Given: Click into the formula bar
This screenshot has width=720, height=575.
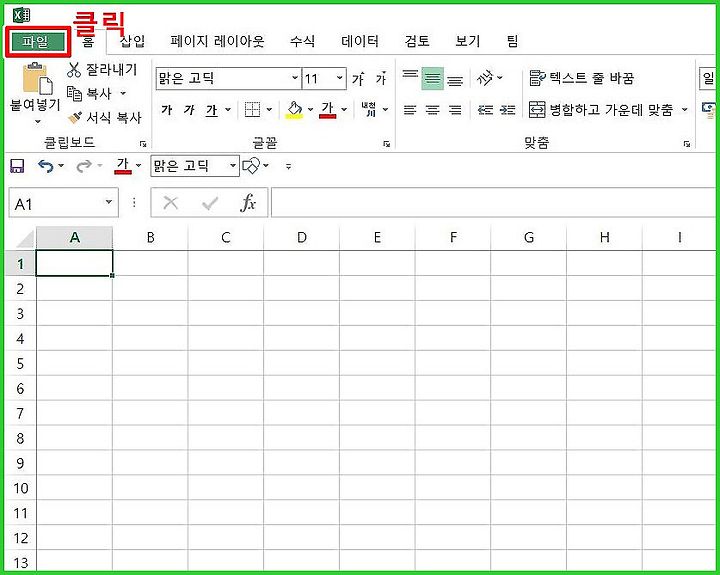Looking at the screenshot, I should 494,203.
